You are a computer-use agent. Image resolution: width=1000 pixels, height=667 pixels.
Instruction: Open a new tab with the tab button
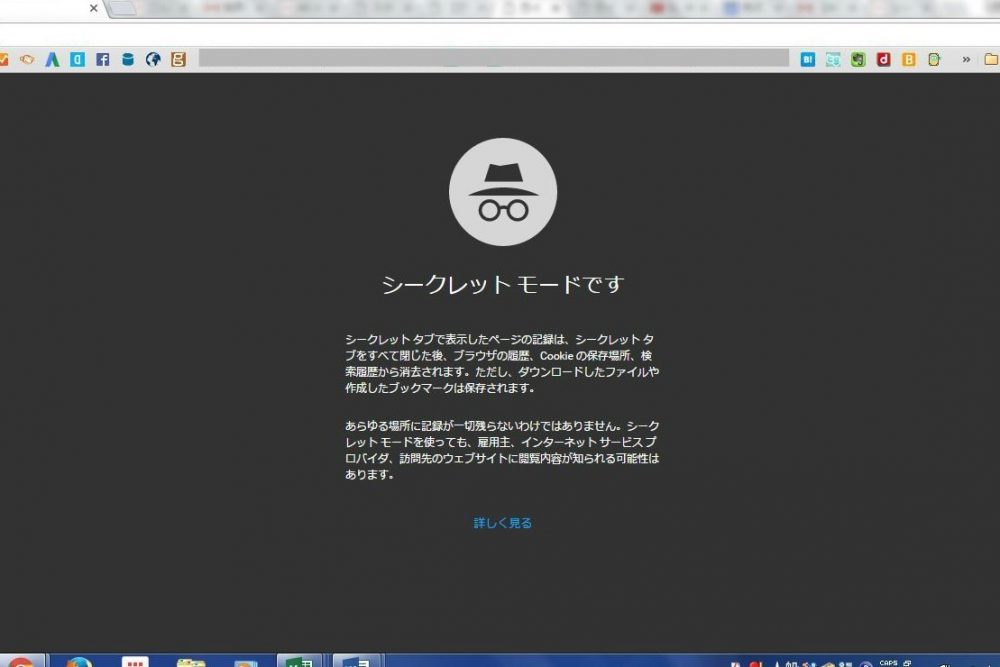[122, 9]
